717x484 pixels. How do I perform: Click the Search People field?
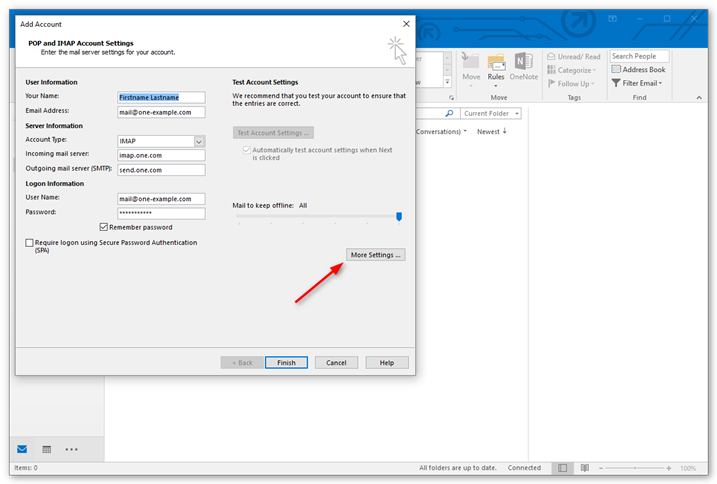(x=639, y=56)
